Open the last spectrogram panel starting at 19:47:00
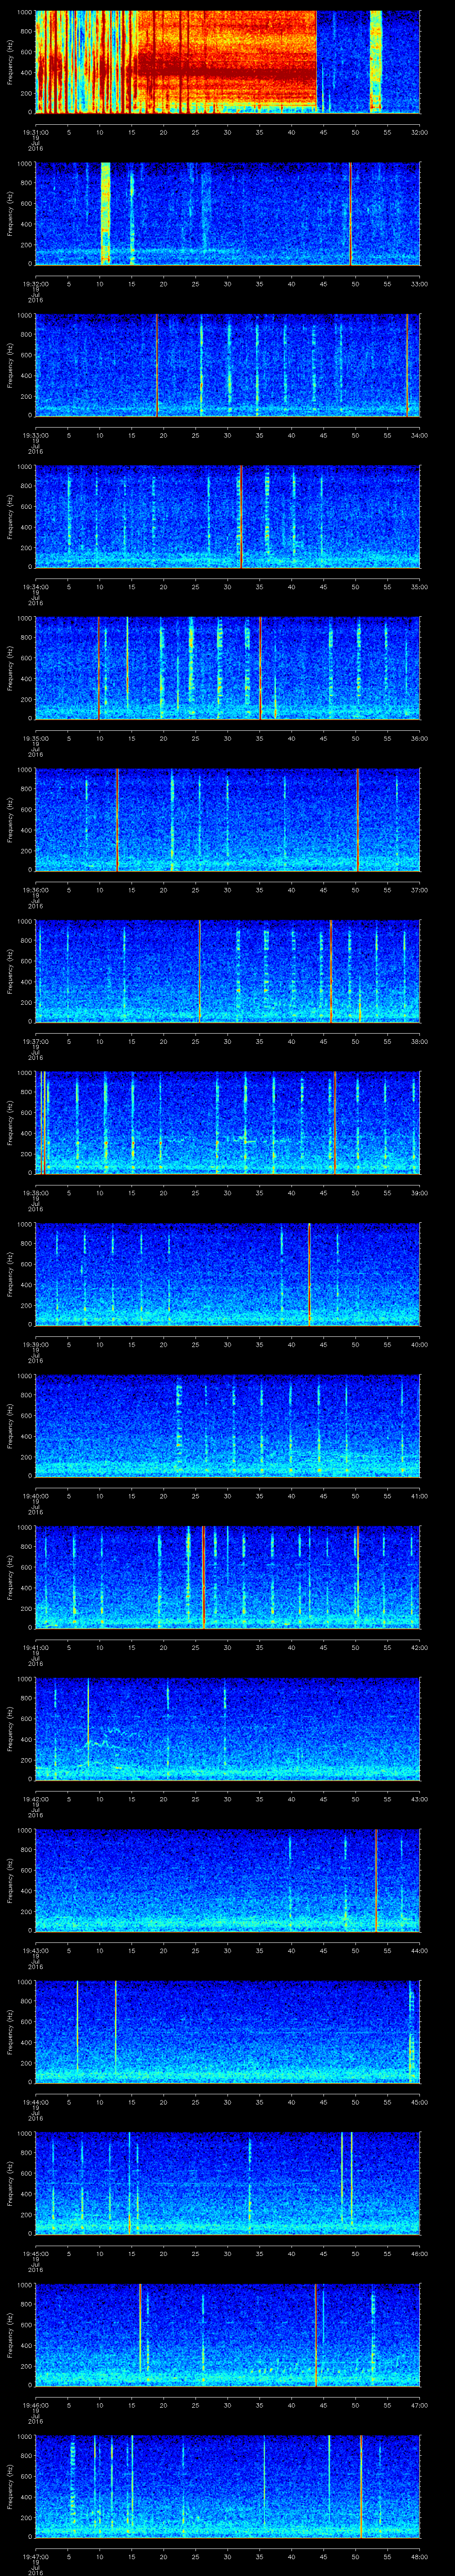 [227, 2486]
